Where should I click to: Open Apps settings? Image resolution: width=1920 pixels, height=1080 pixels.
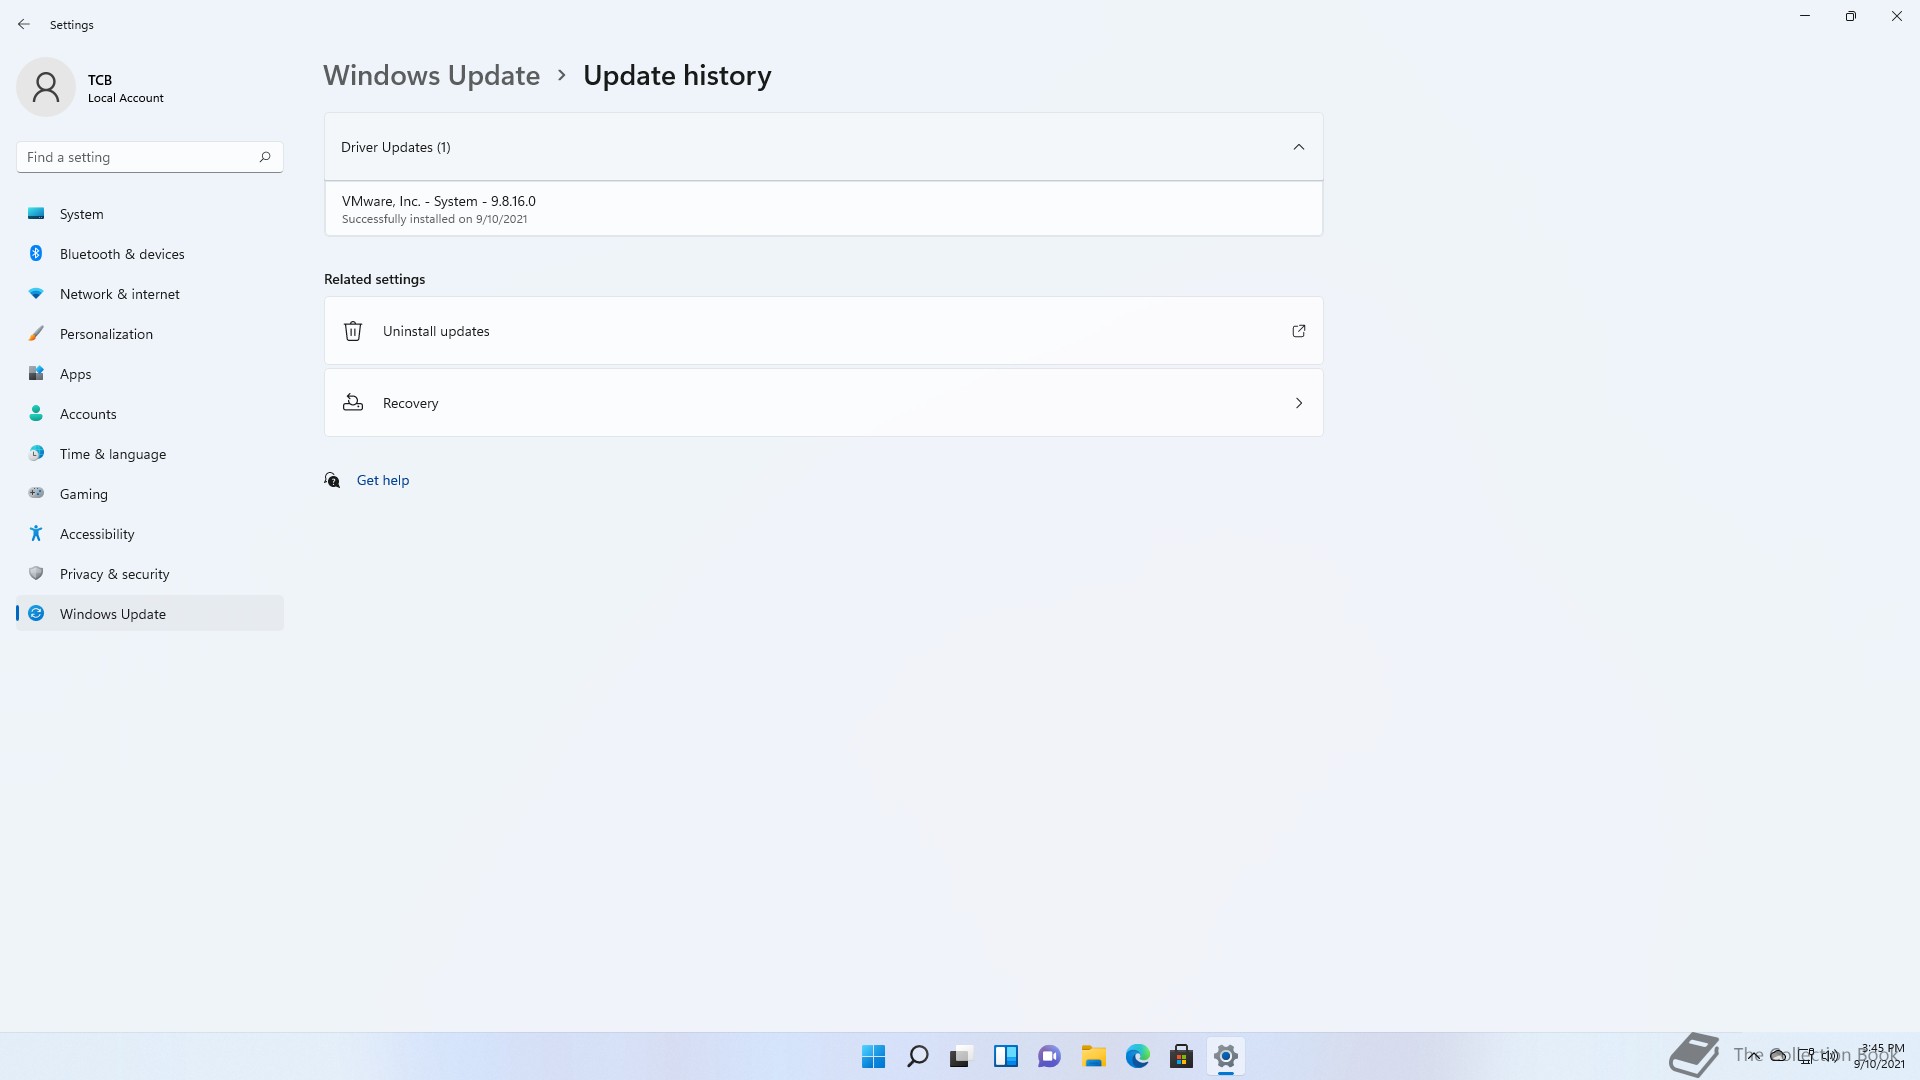(x=150, y=374)
